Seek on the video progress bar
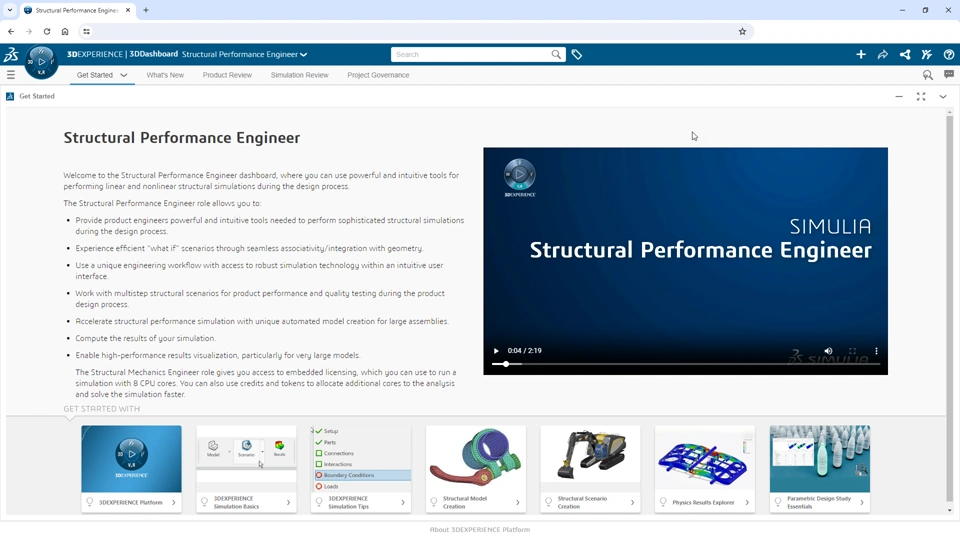This screenshot has height=539, width=960. [686, 364]
